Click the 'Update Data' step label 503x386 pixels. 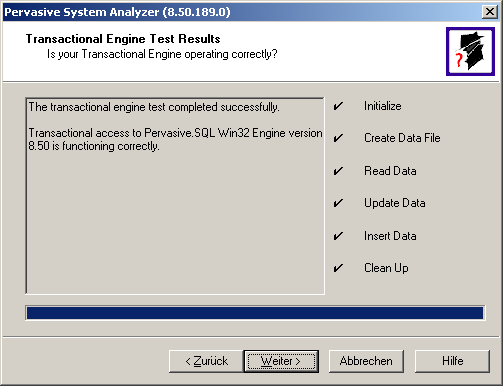395,203
